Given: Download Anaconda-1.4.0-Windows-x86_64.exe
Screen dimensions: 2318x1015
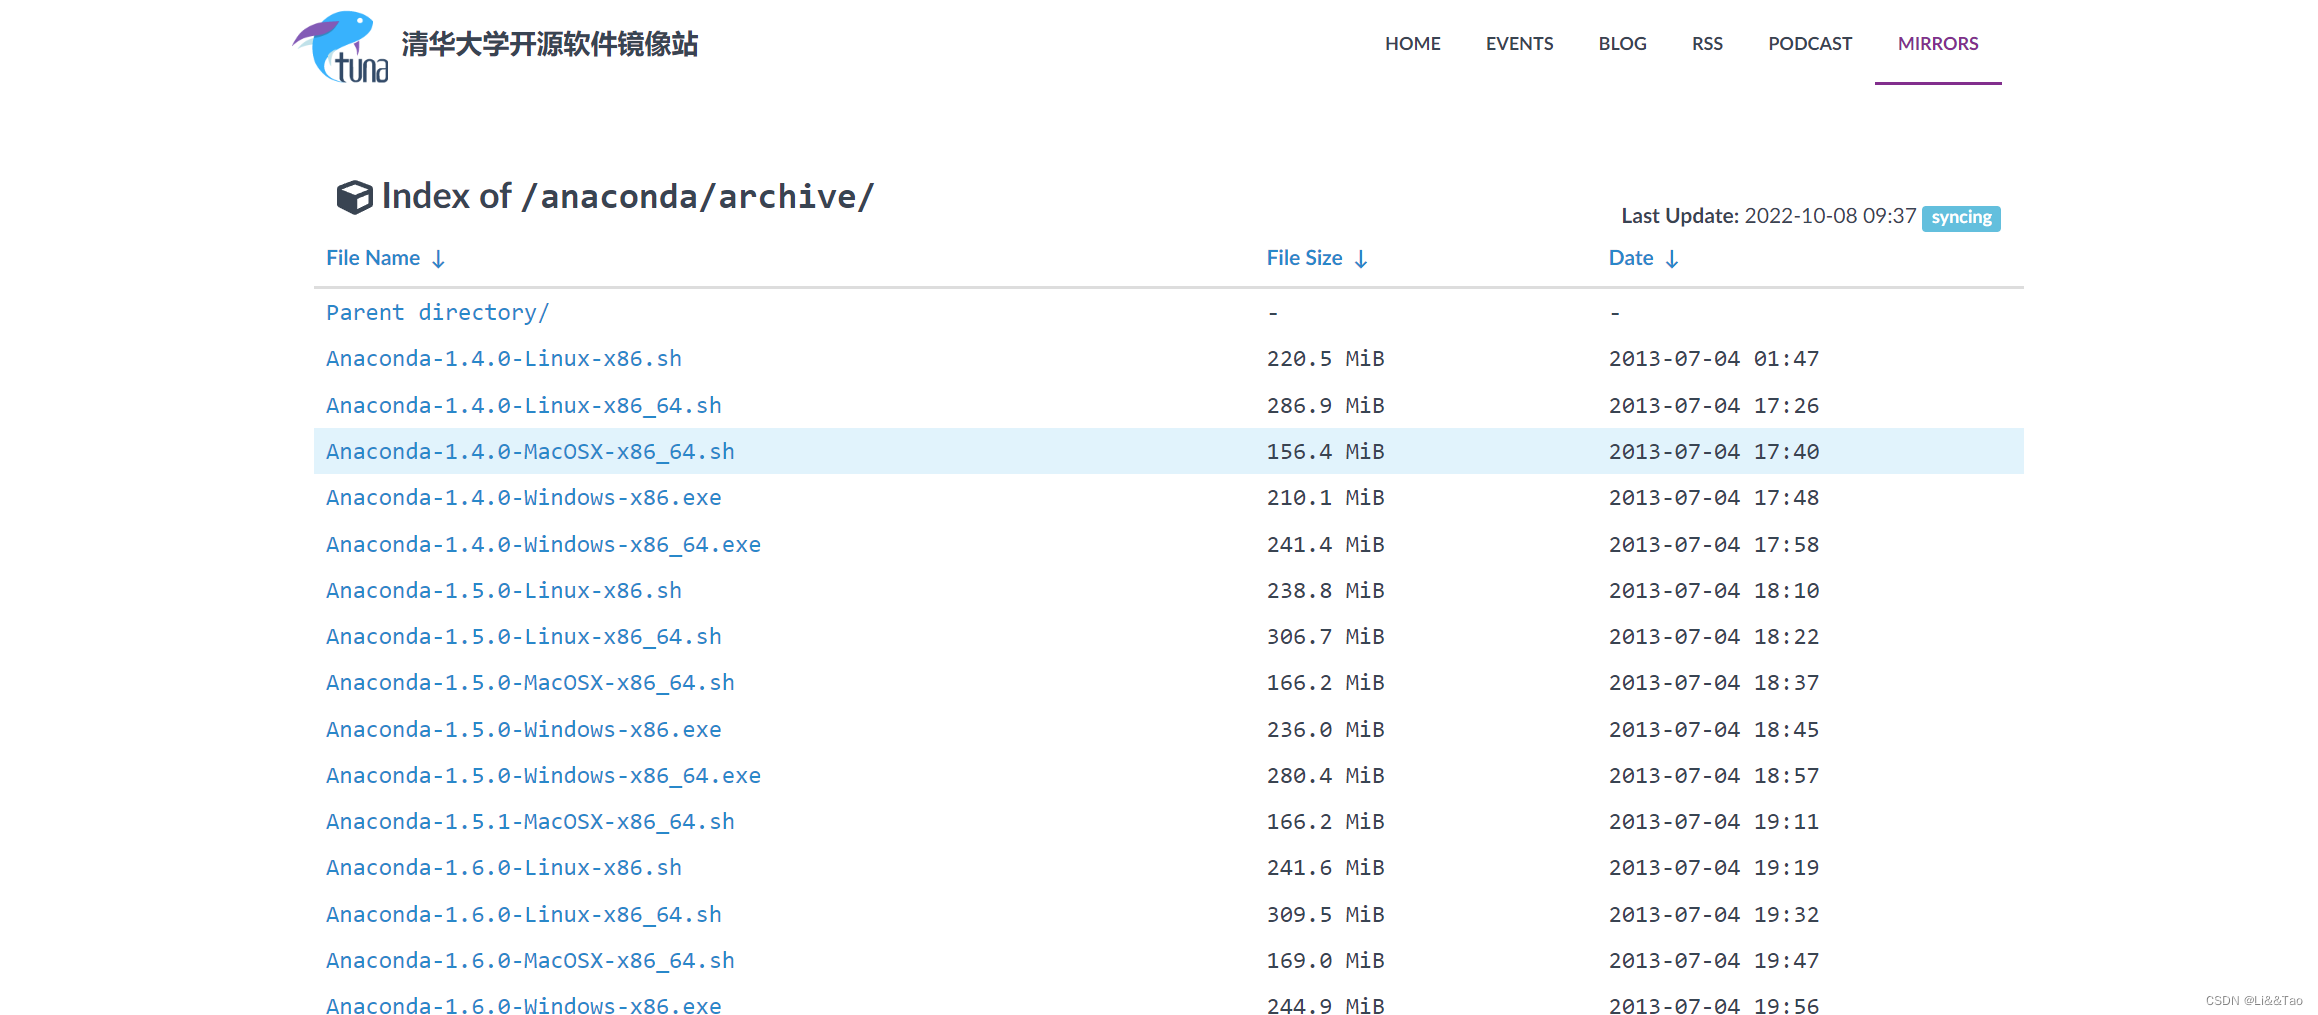Looking at the screenshot, I should click(543, 544).
